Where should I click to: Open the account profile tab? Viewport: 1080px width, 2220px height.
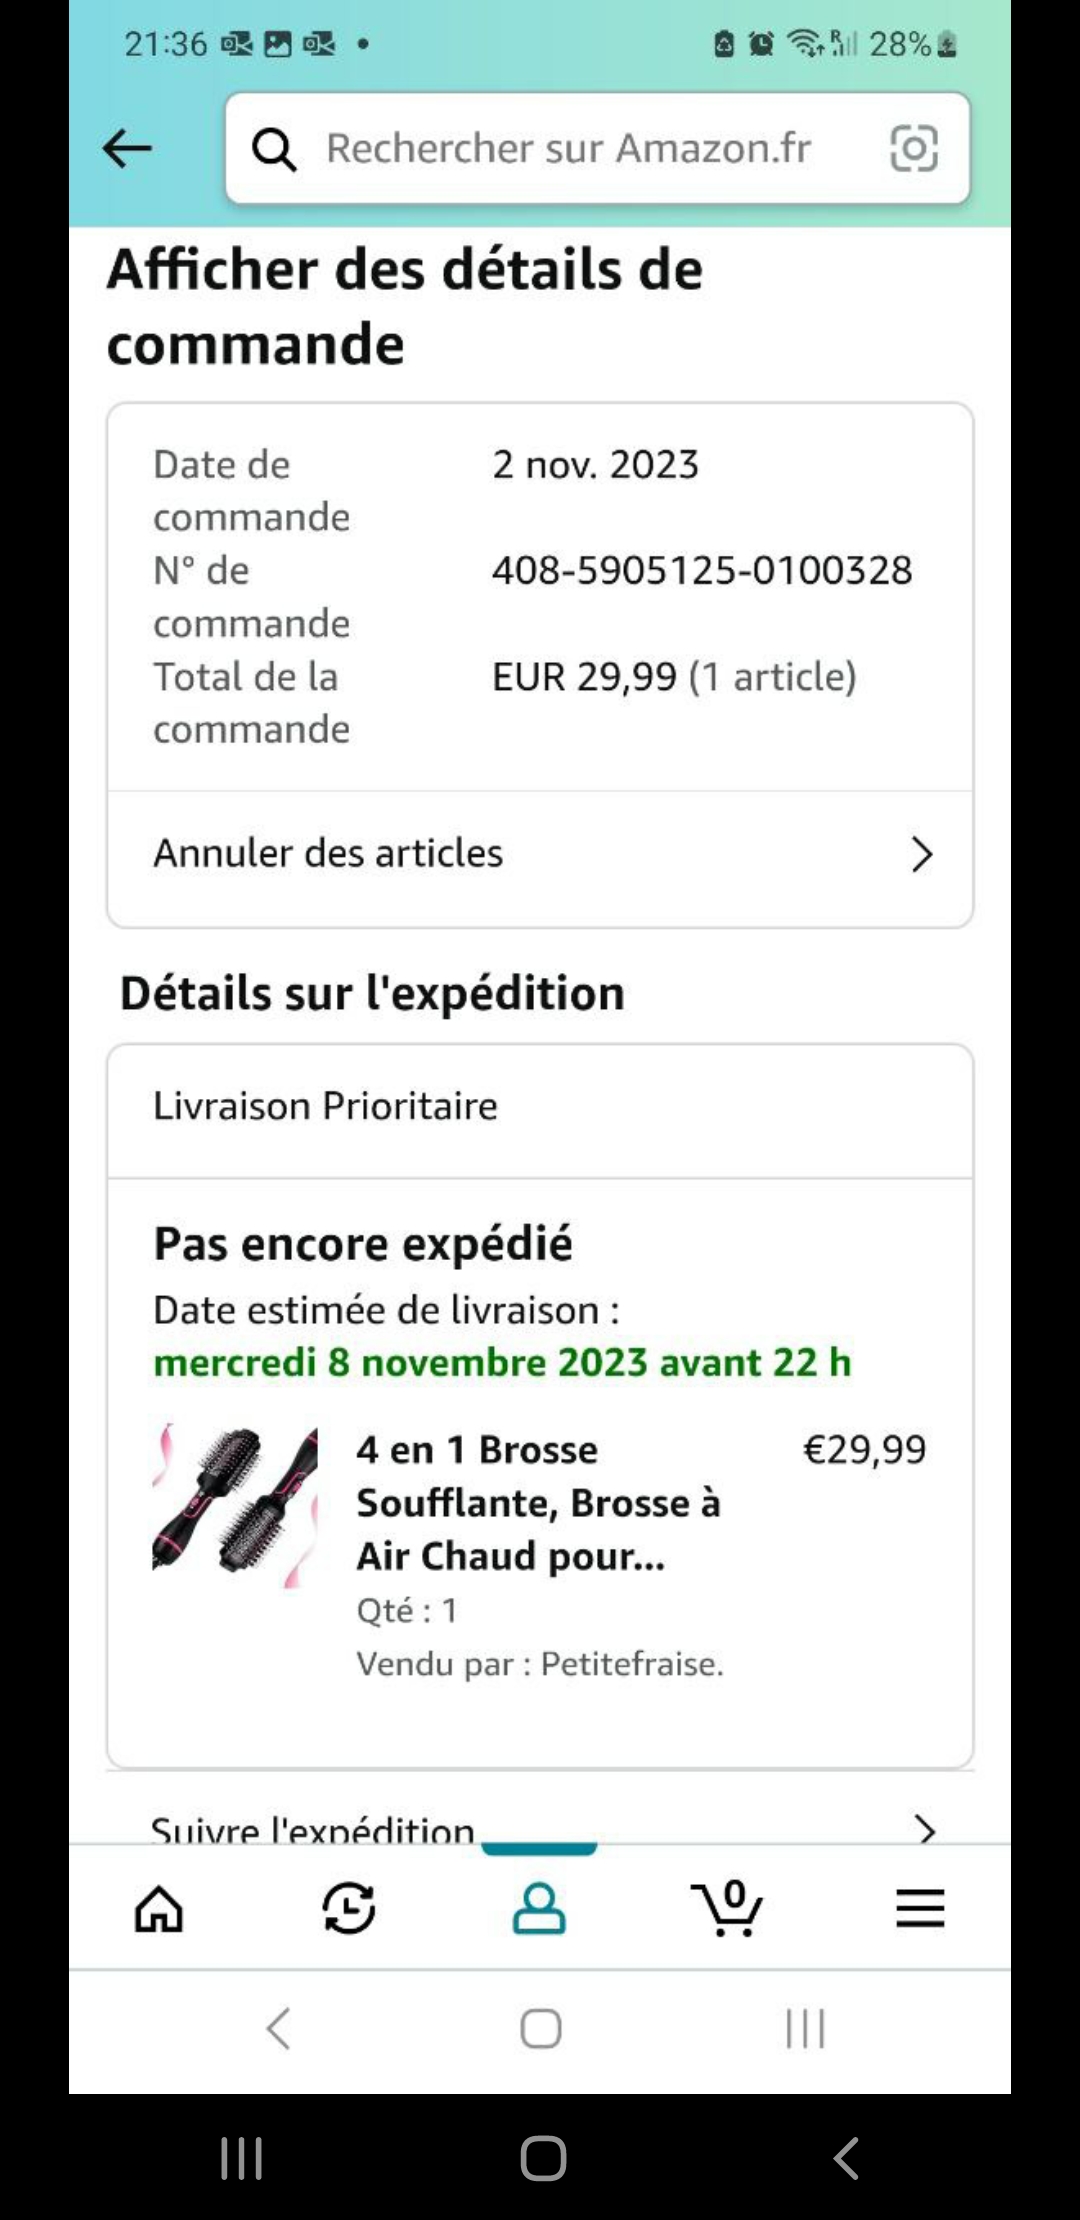539,1908
